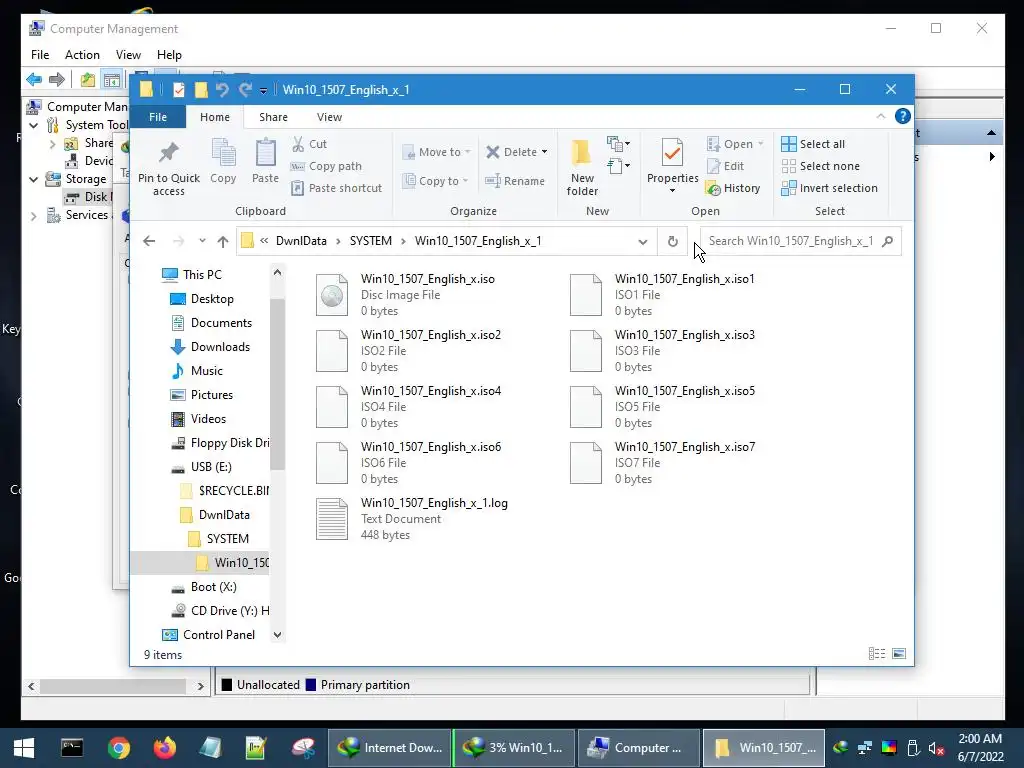Launch Chrome from the taskbar
The width and height of the screenshot is (1024, 768).
(x=119, y=748)
